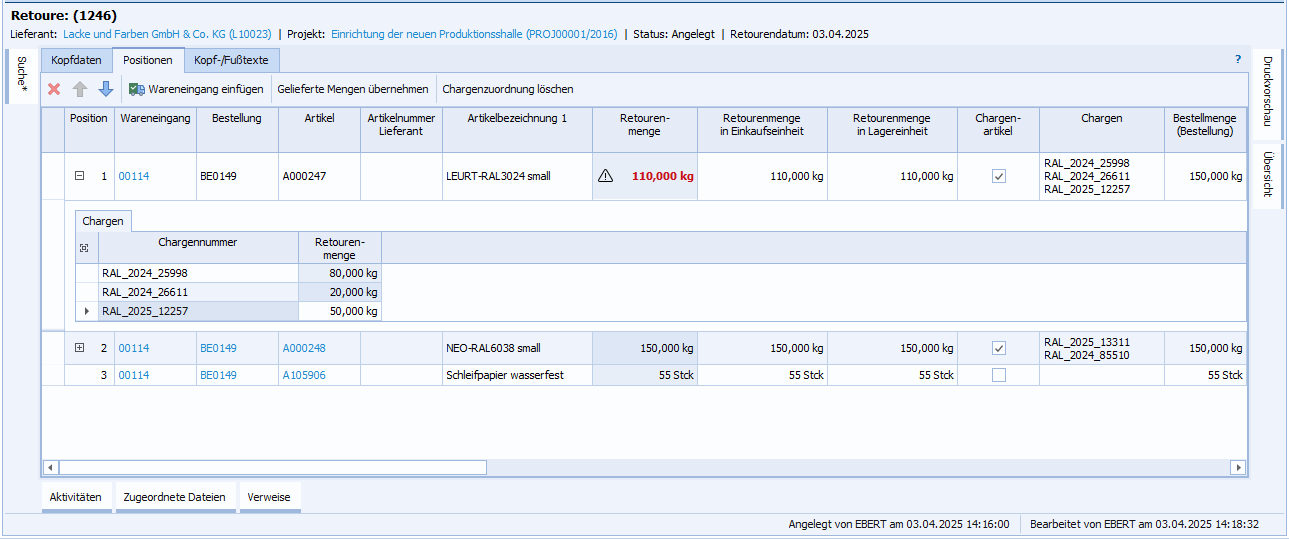Viewport: 1289px width, 539px height.
Task: Expand position 2 batch details
Action: 80,348
